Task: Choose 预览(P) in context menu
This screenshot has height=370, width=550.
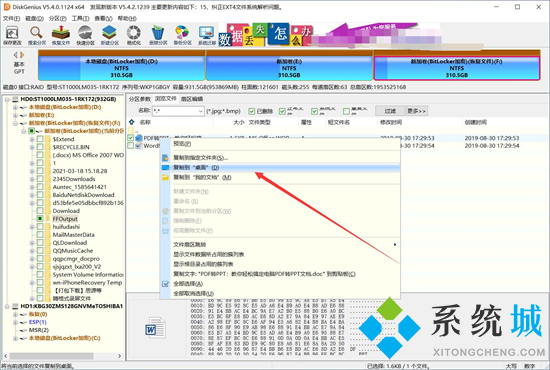Action: (280, 144)
